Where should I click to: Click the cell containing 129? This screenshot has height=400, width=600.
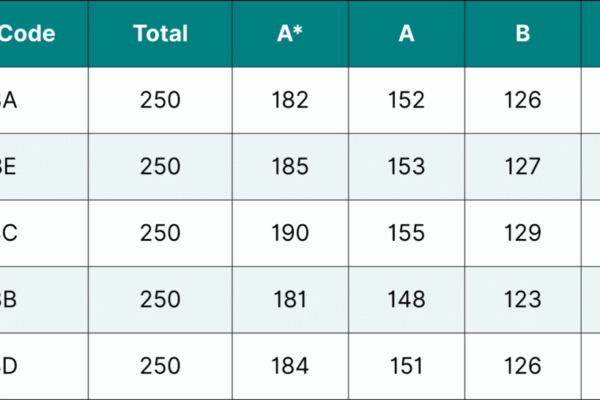(x=522, y=233)
